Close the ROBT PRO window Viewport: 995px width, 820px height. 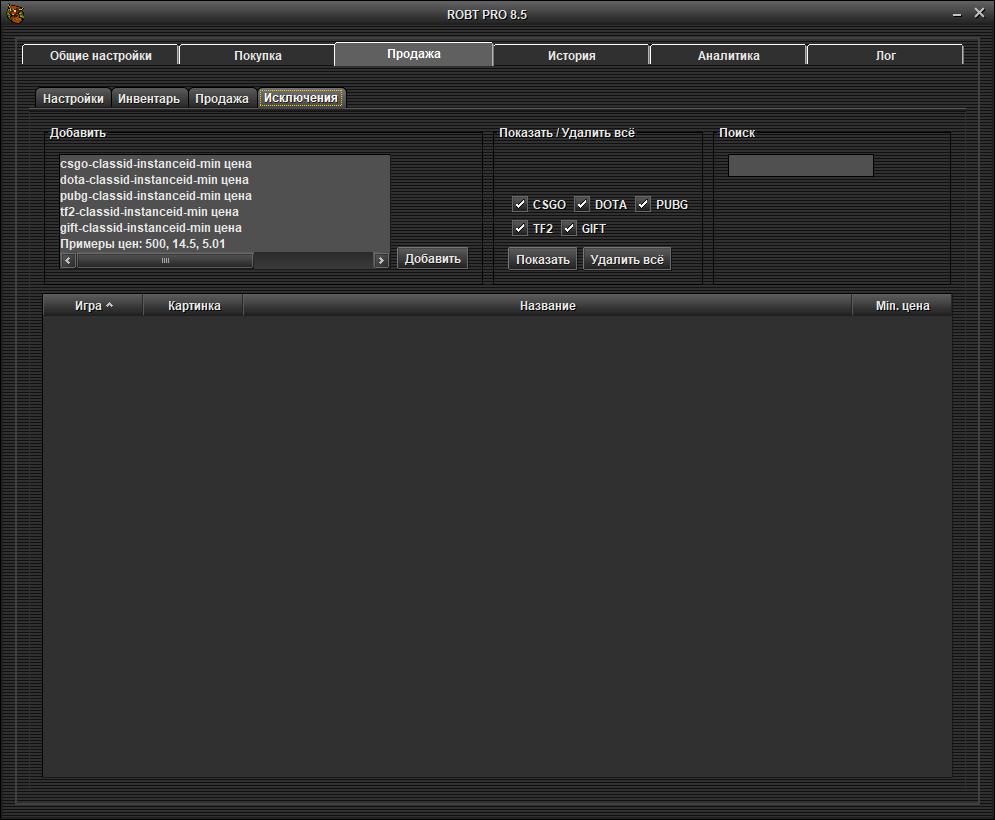click(x=977, y=14)
